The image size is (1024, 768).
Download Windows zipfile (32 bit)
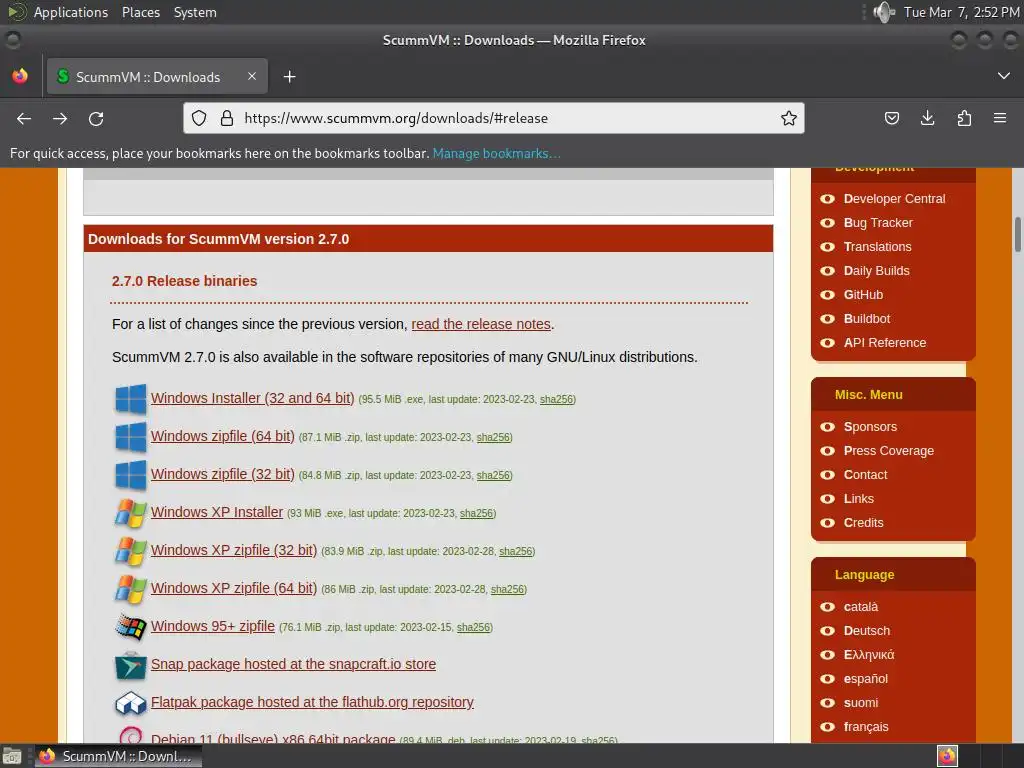[x=223, y=474]
